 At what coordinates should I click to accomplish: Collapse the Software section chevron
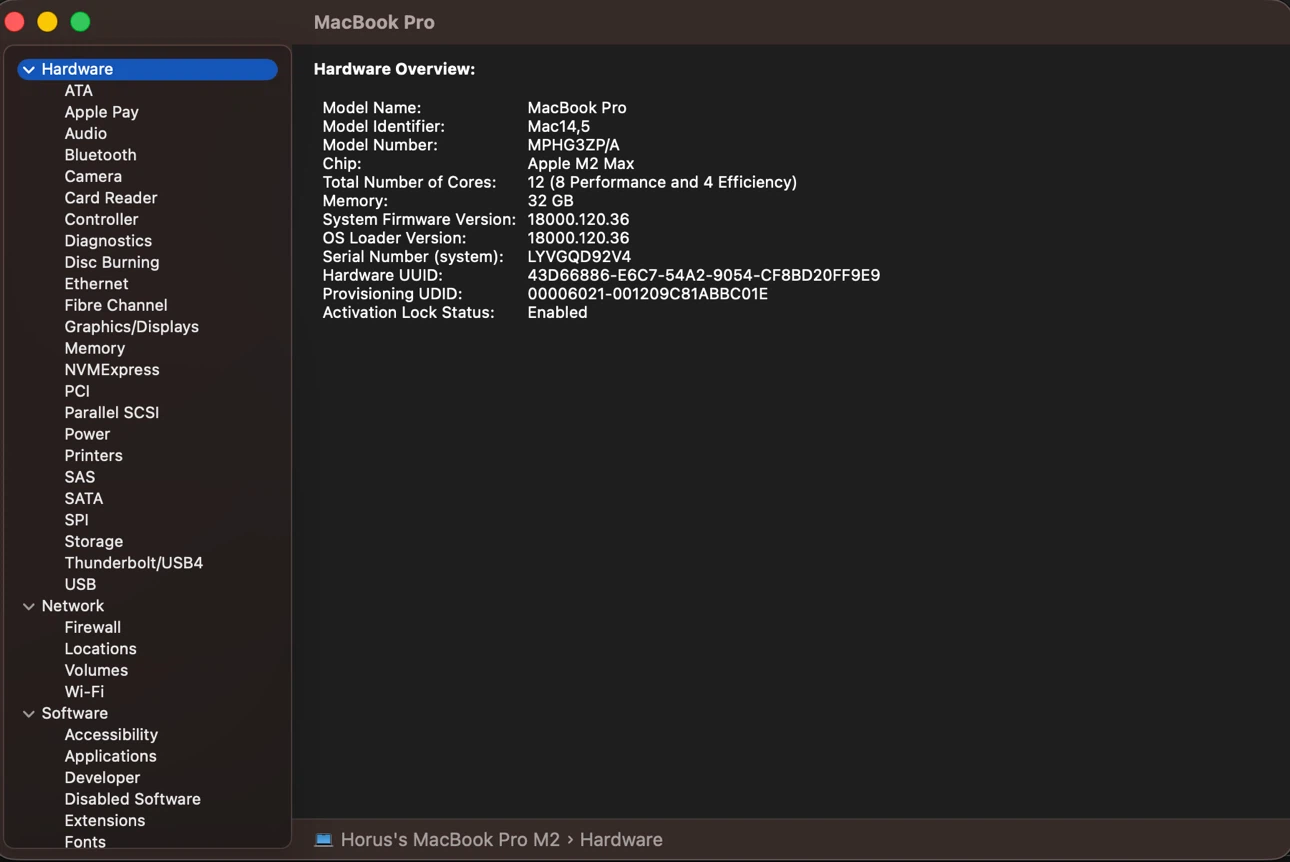(29, 714)
